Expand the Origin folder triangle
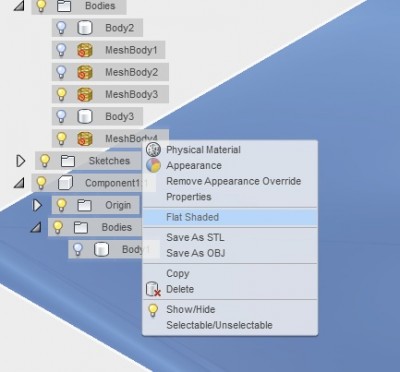This screenshot has width=400, height=372. coord(37,205)
